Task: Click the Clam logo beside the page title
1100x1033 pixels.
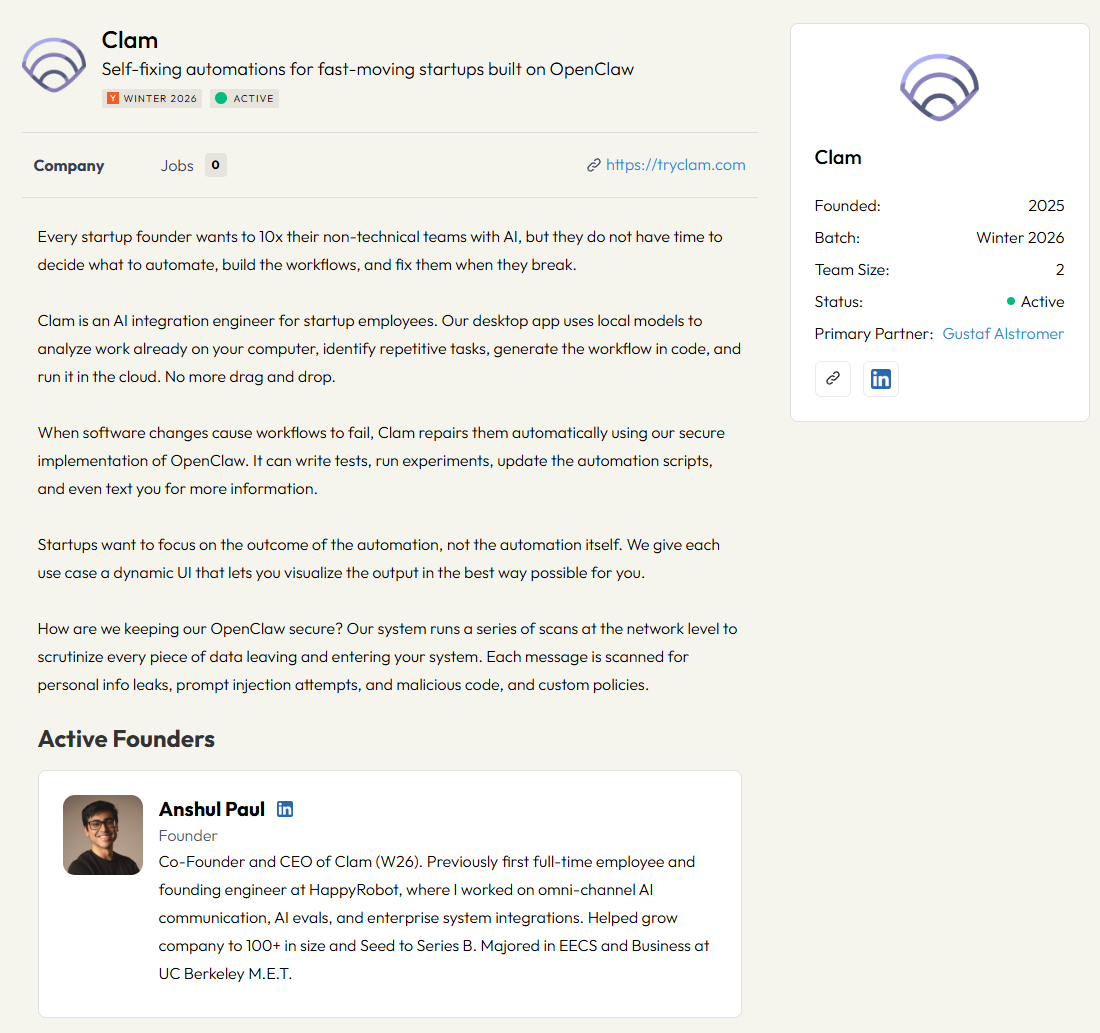Action: tap(54, 66)
